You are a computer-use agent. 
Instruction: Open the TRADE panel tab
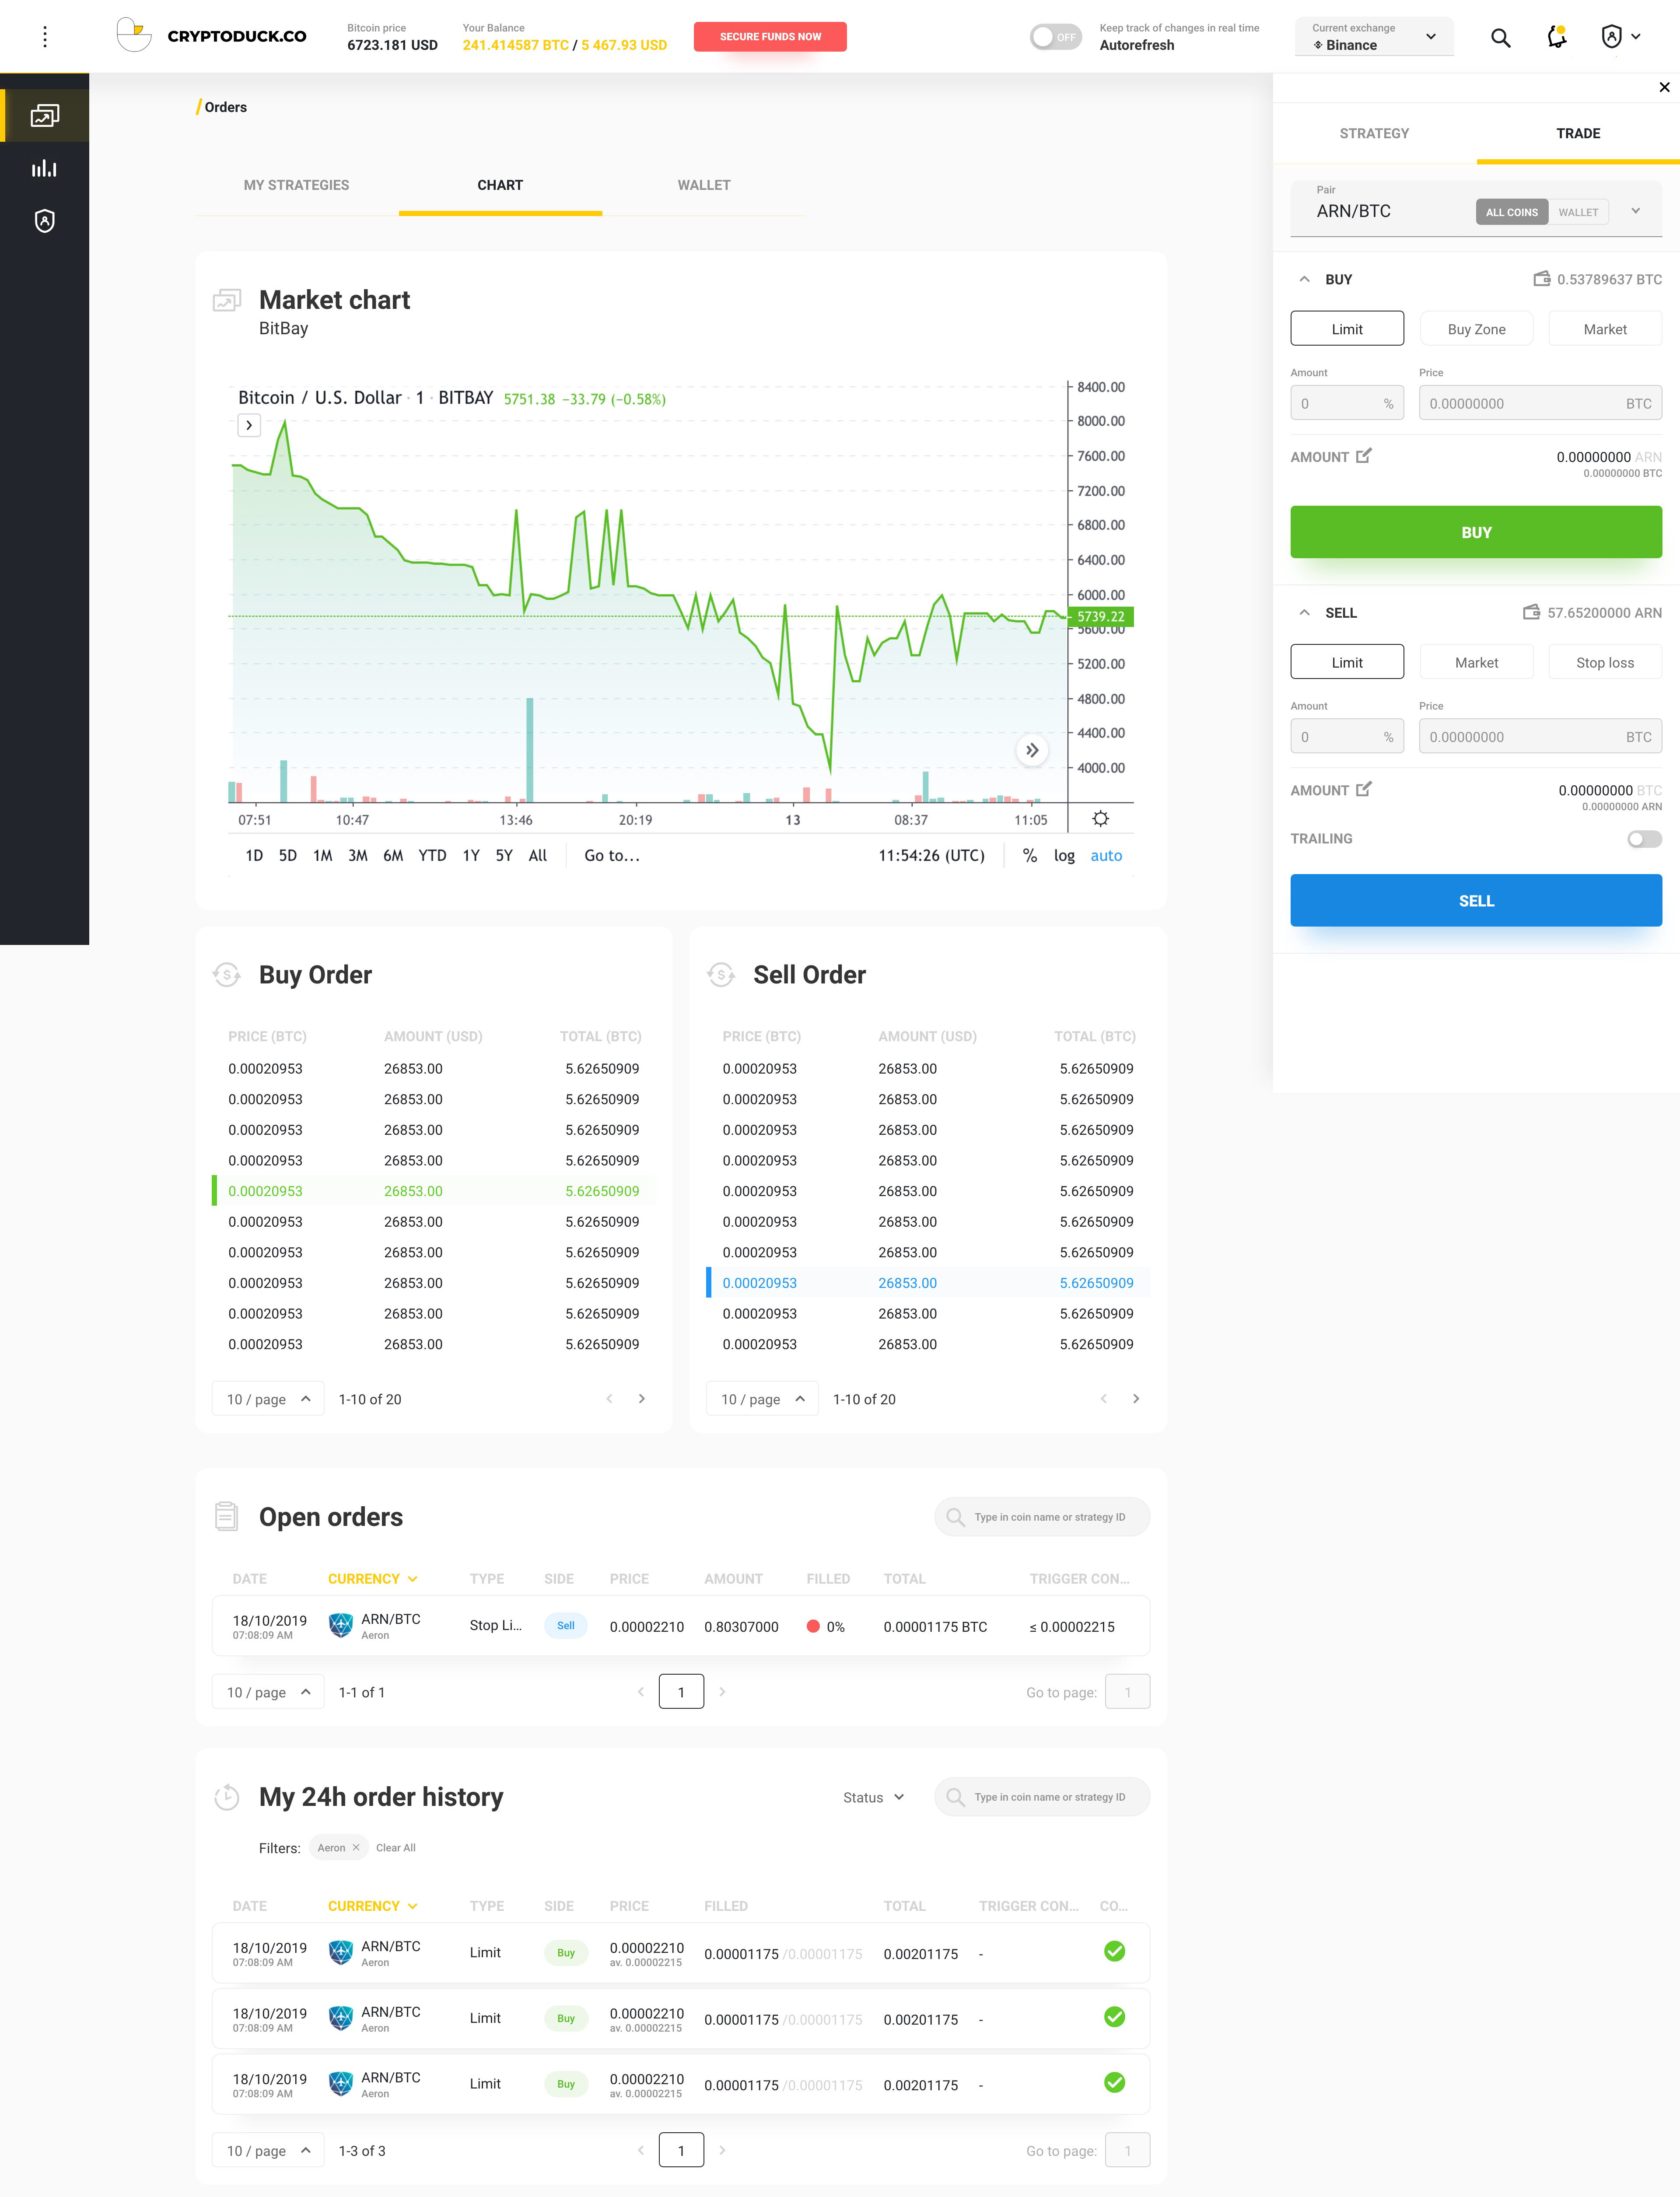(1578, 133)
